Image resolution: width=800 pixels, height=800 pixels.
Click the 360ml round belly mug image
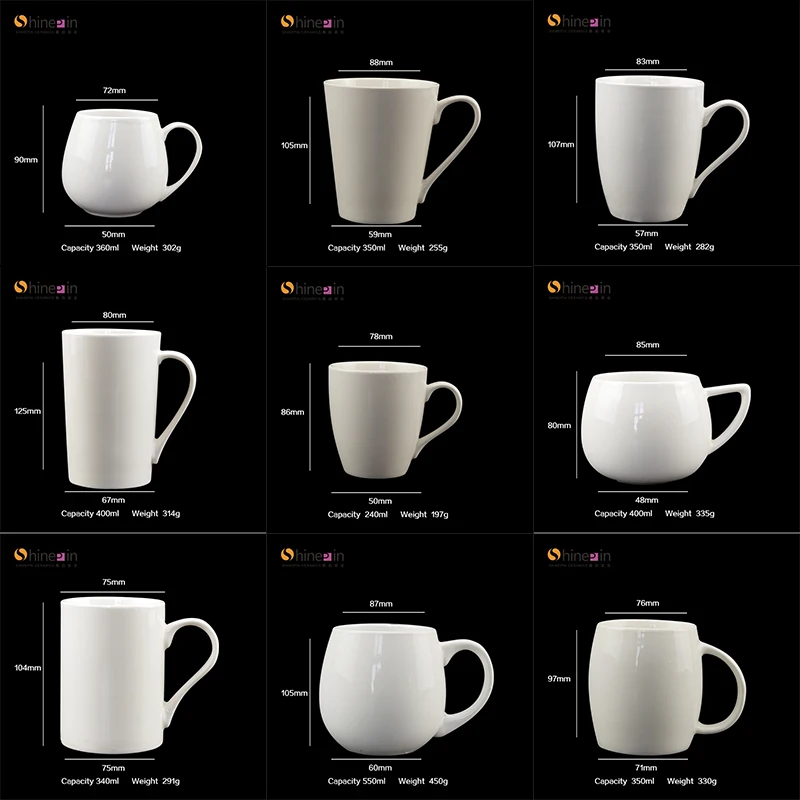132,163
